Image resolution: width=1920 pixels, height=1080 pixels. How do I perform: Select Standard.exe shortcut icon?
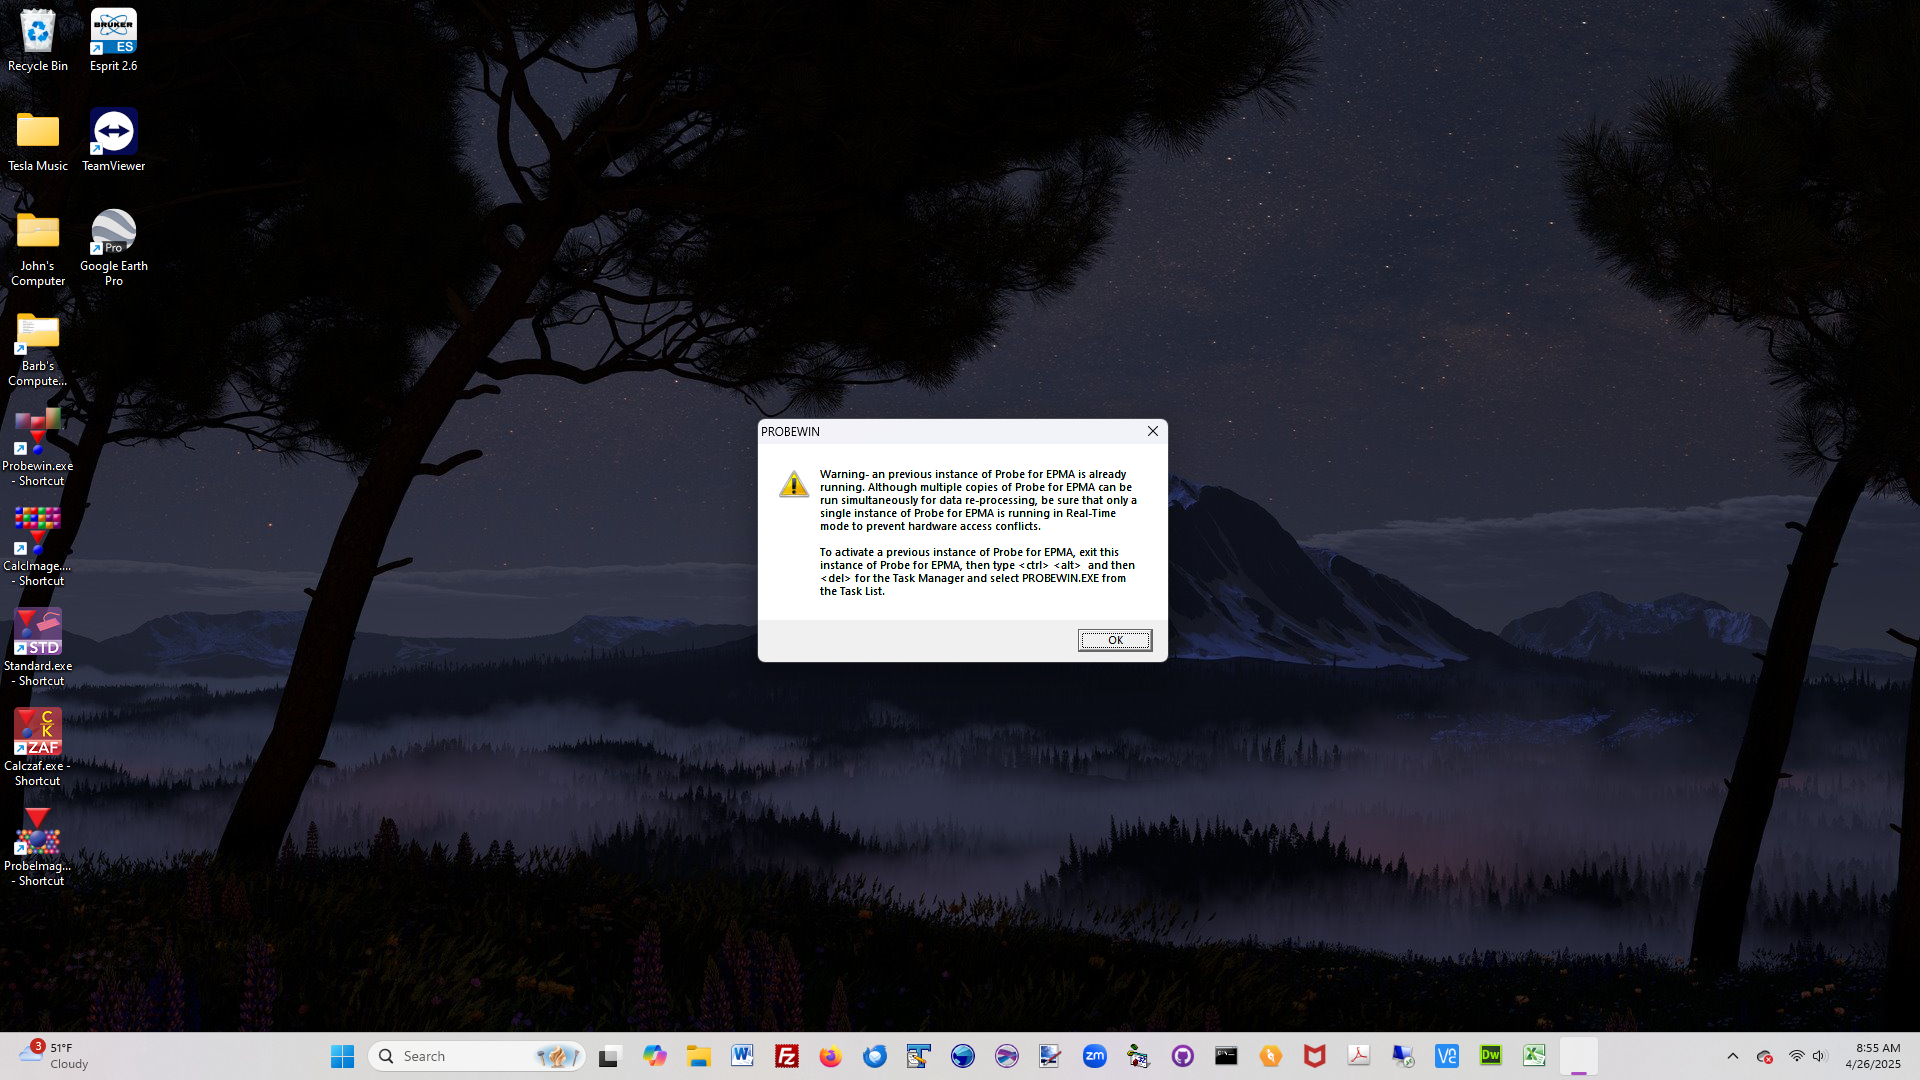click(38, 632)
